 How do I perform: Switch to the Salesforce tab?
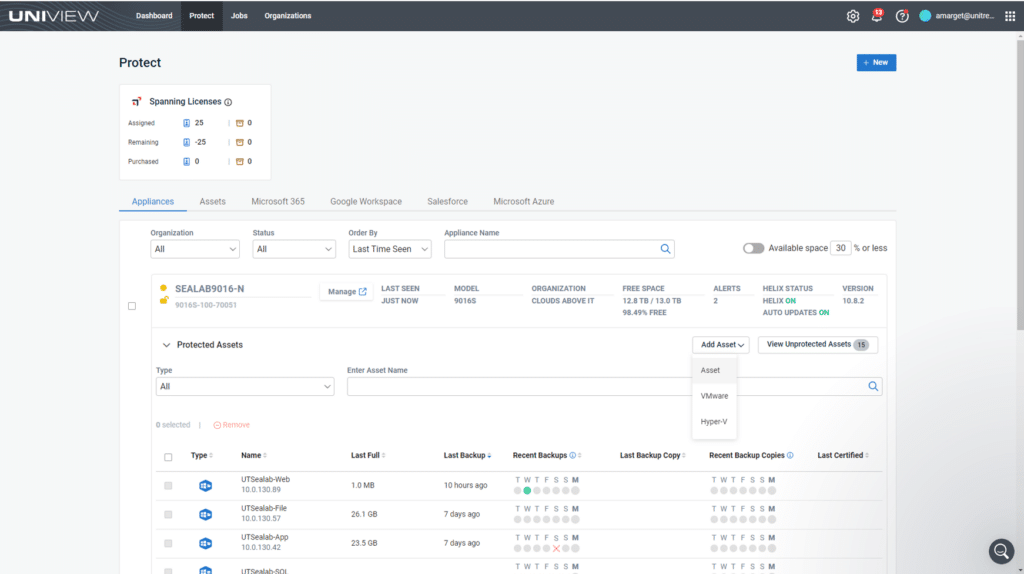(447, 201)
